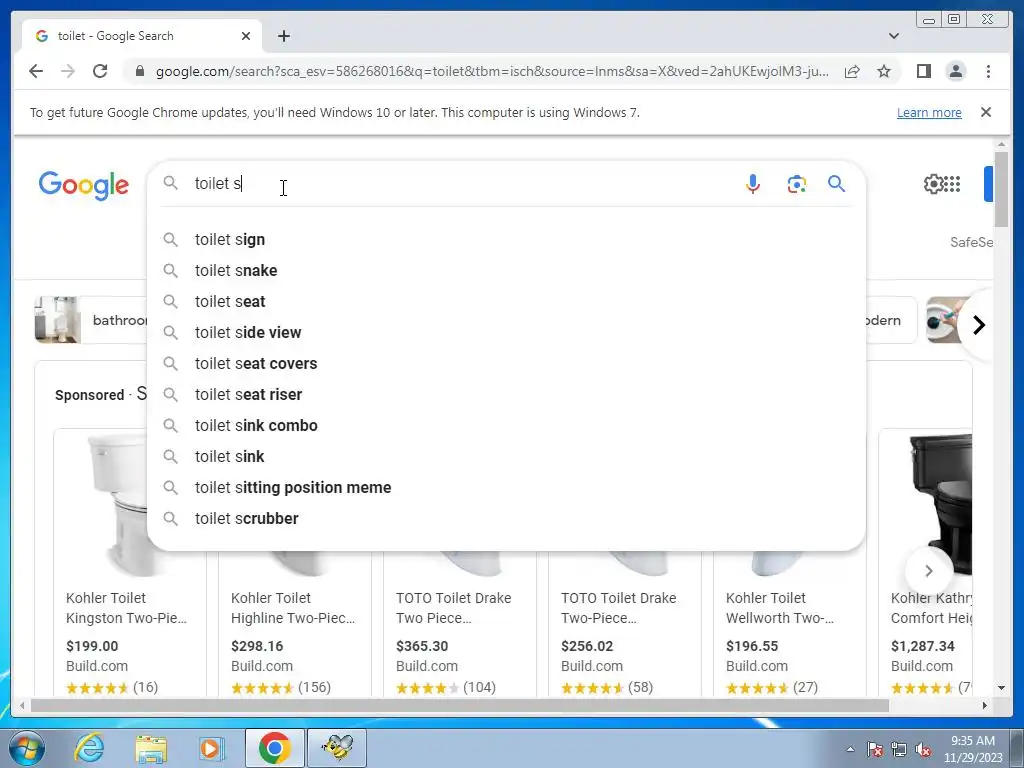Open the clock showing 9:35 AM
1024x768 pixels.
tap(973, 749)
